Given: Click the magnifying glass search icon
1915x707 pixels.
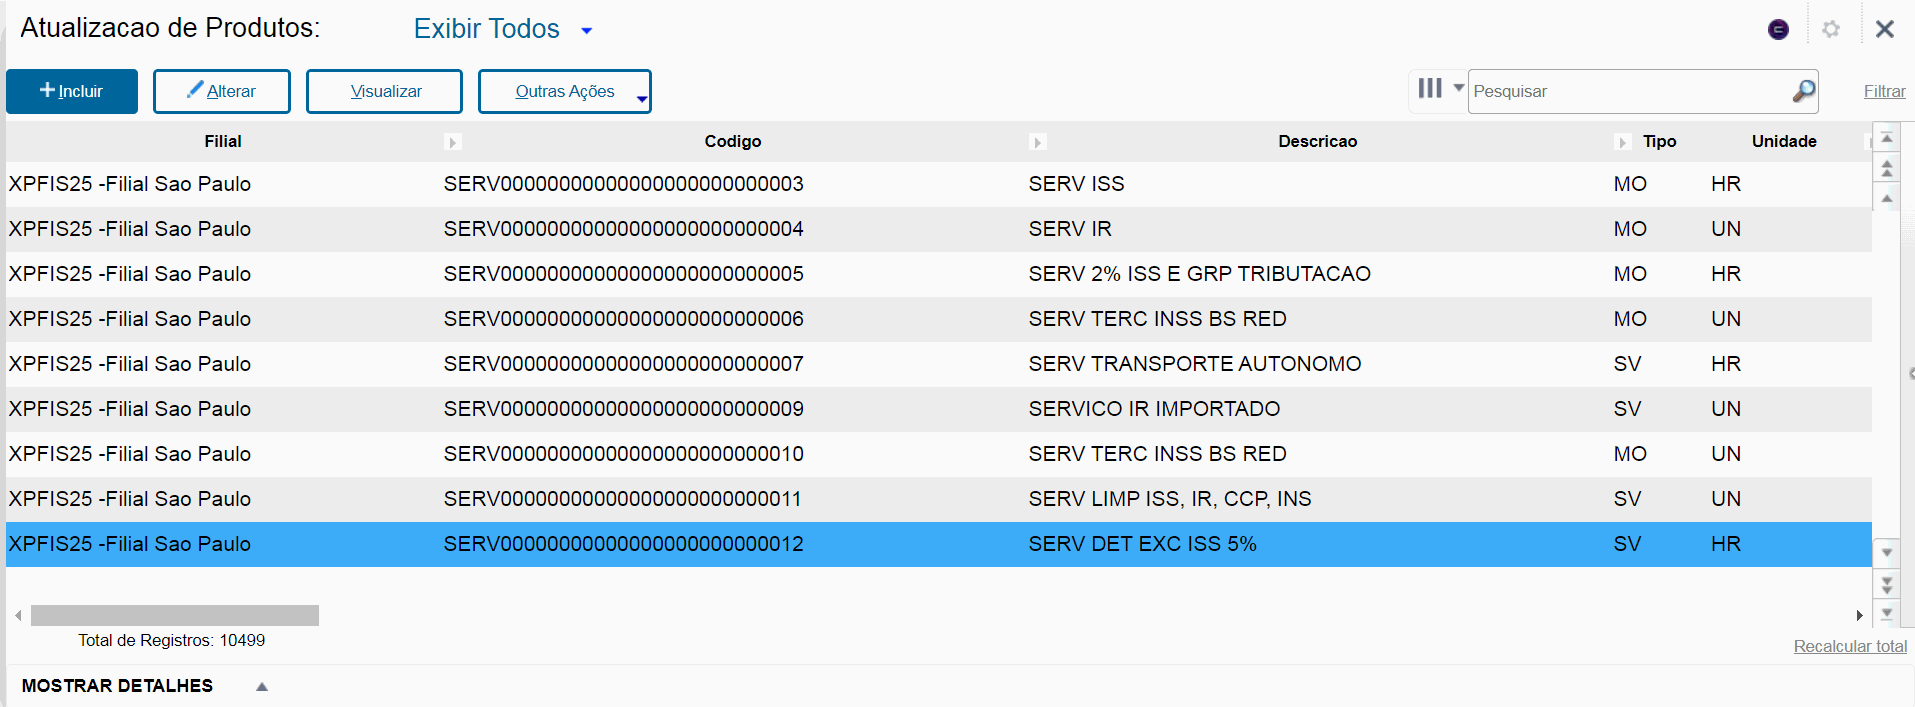Looking at the screenshot, I should pyautogui.click(x=1803, y=91).
